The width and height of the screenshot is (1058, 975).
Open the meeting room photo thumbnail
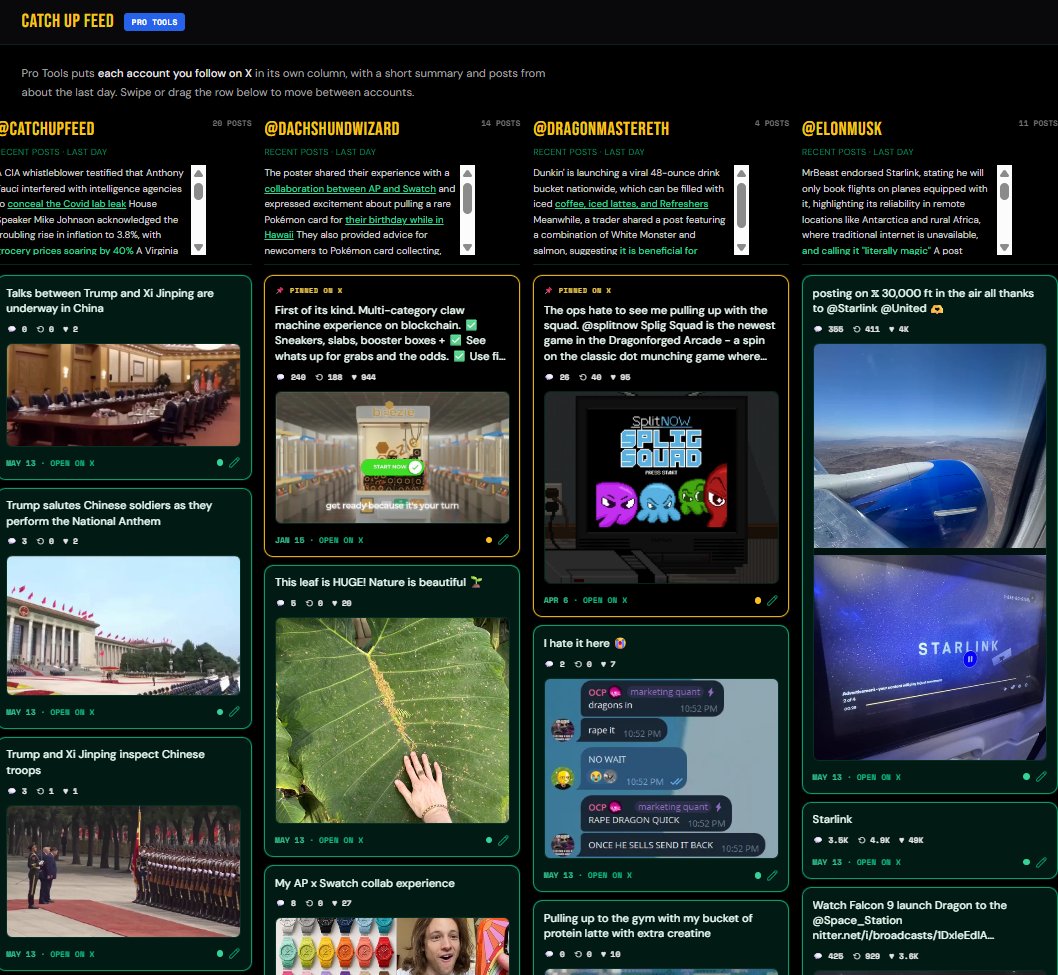click(x=123, y=395)
